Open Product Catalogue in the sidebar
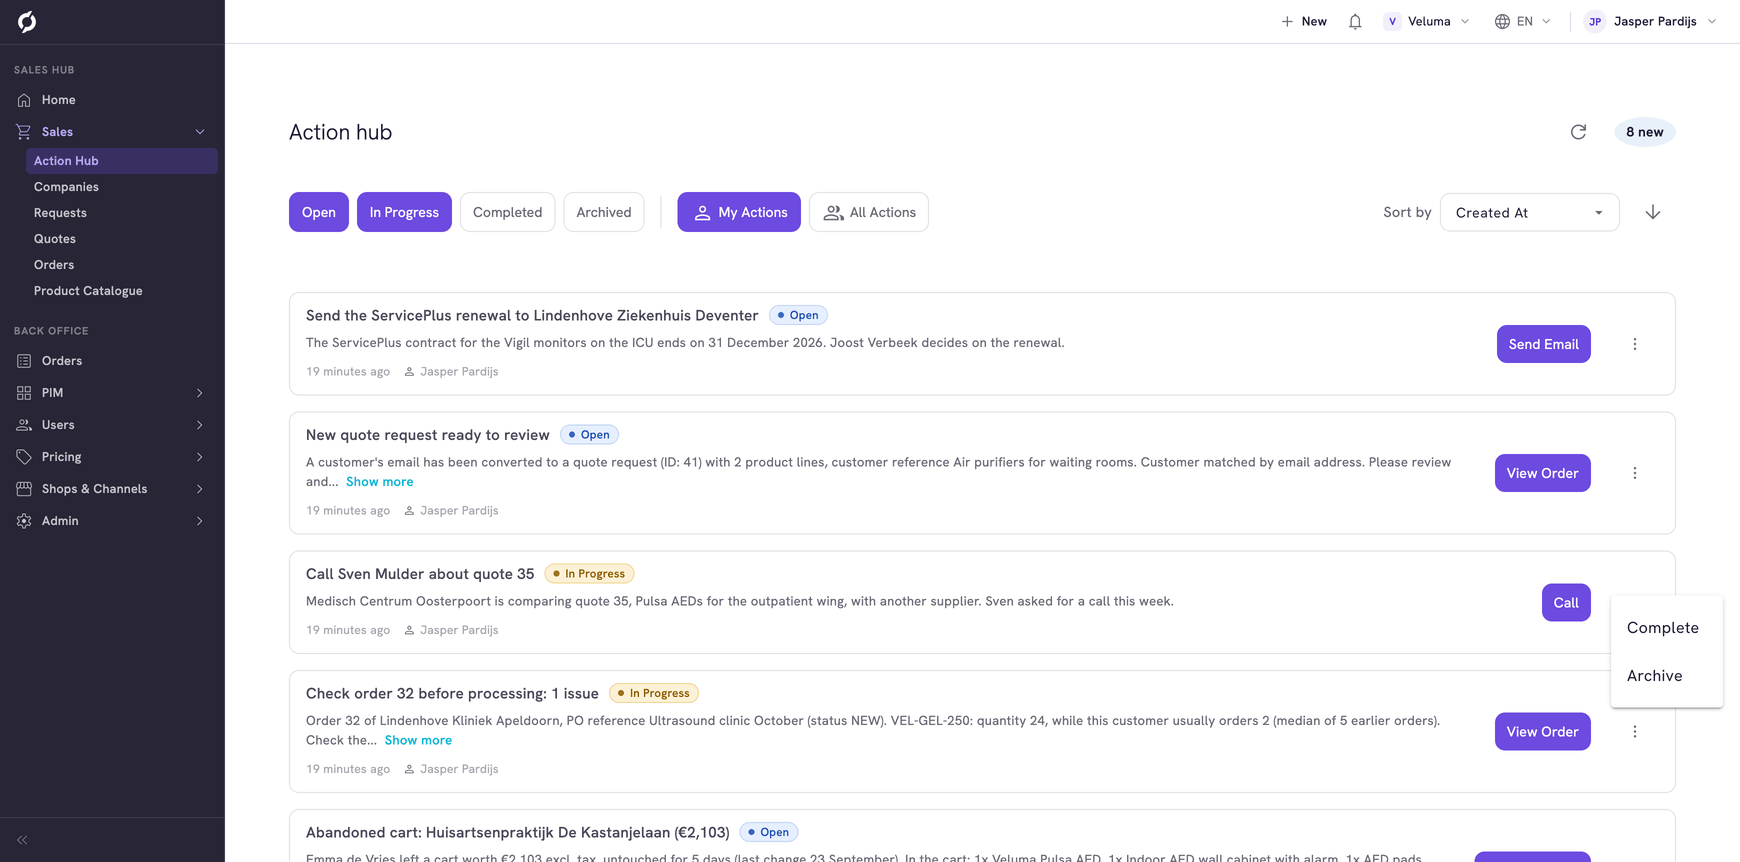 coord(88,291)
